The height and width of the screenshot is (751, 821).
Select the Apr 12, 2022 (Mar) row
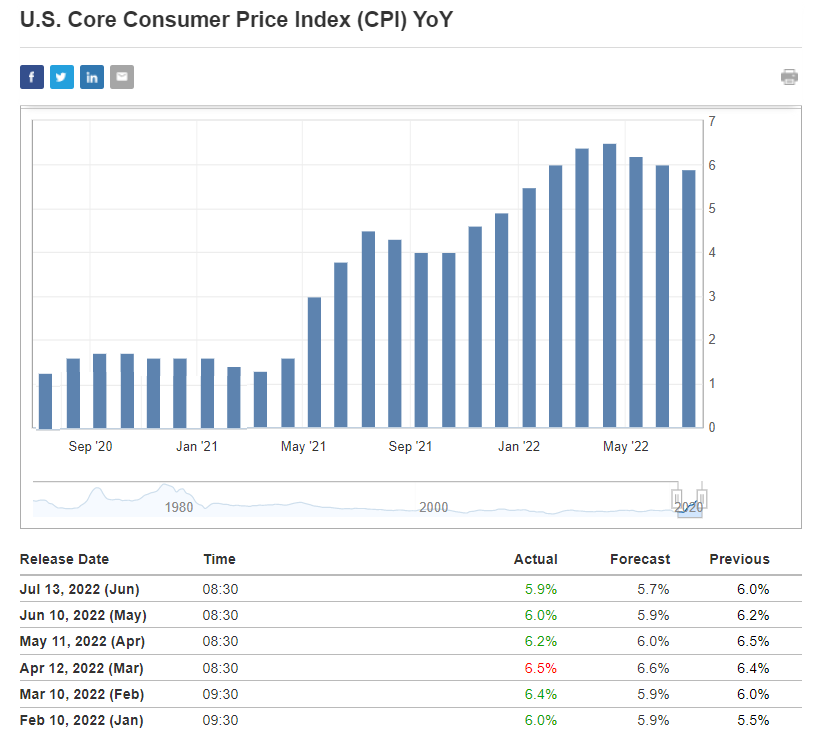[x=410, y=668]
